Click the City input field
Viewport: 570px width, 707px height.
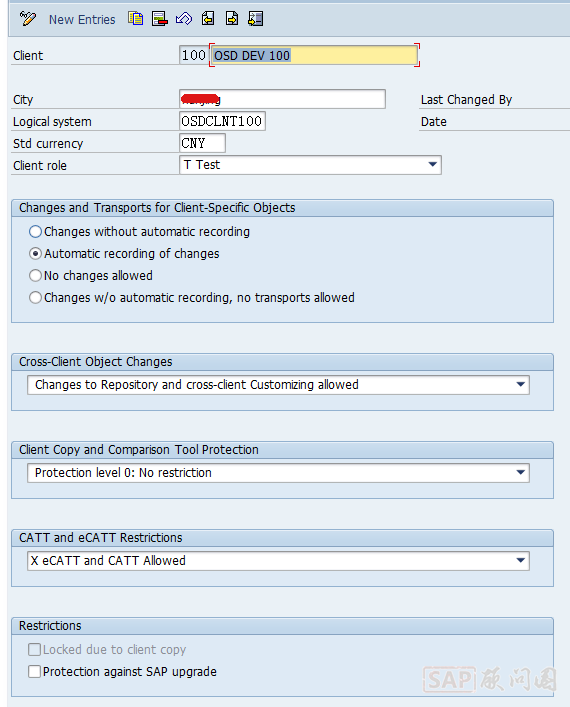tap(282, 99)
